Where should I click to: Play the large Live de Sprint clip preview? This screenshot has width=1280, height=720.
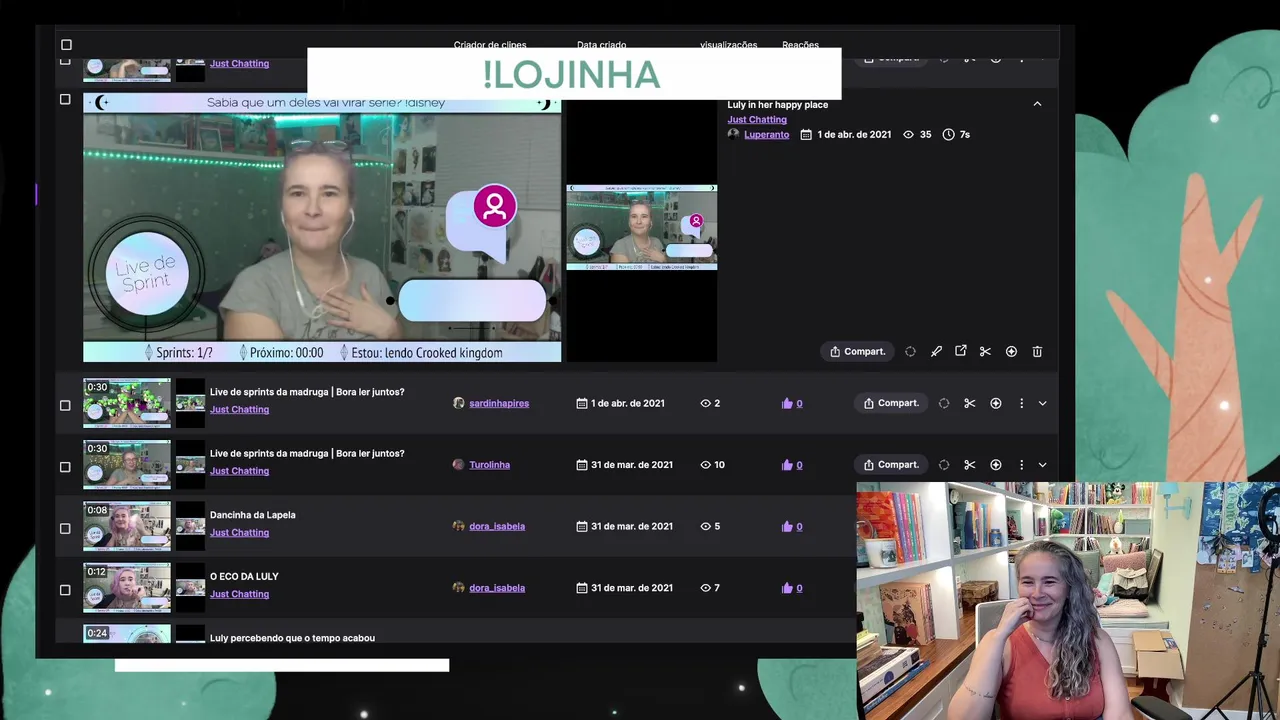[322, 227]
